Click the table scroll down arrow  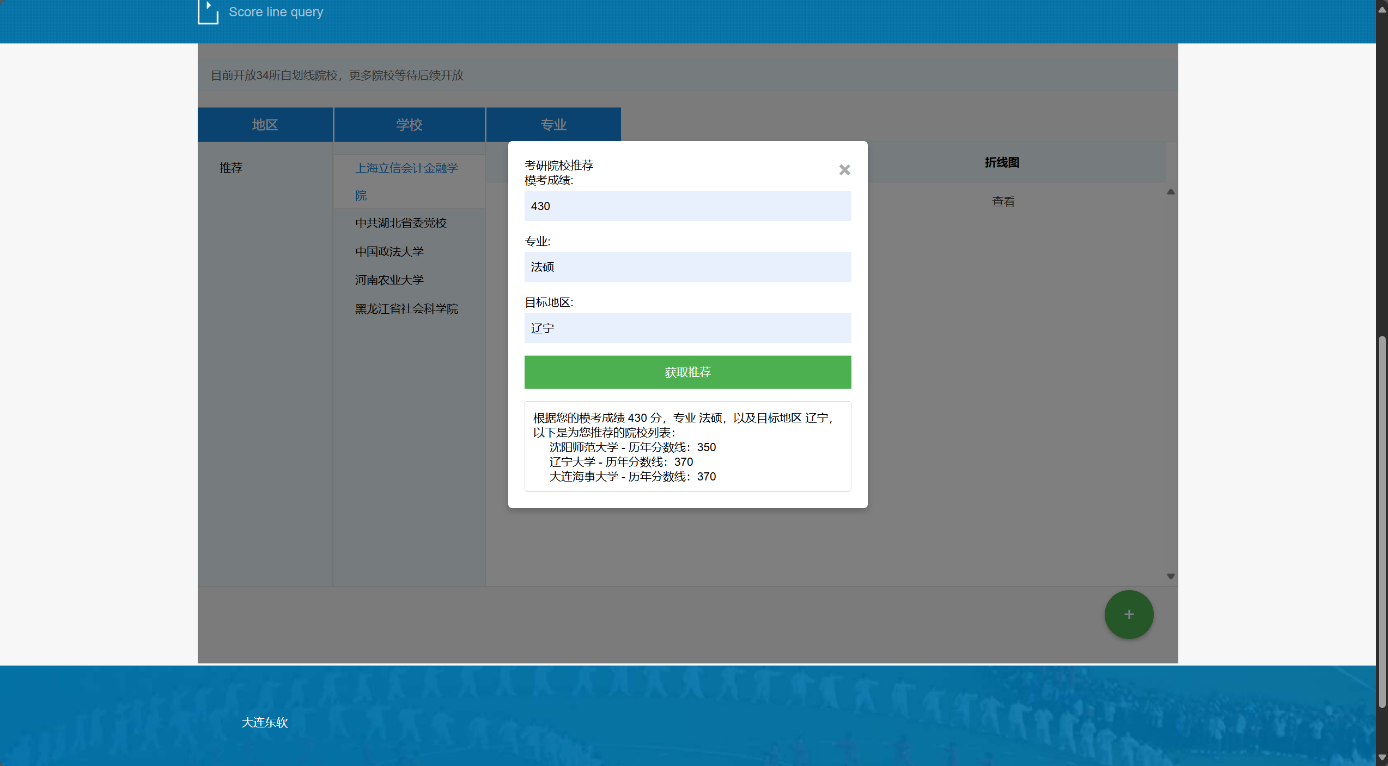tap(1170, 576)
